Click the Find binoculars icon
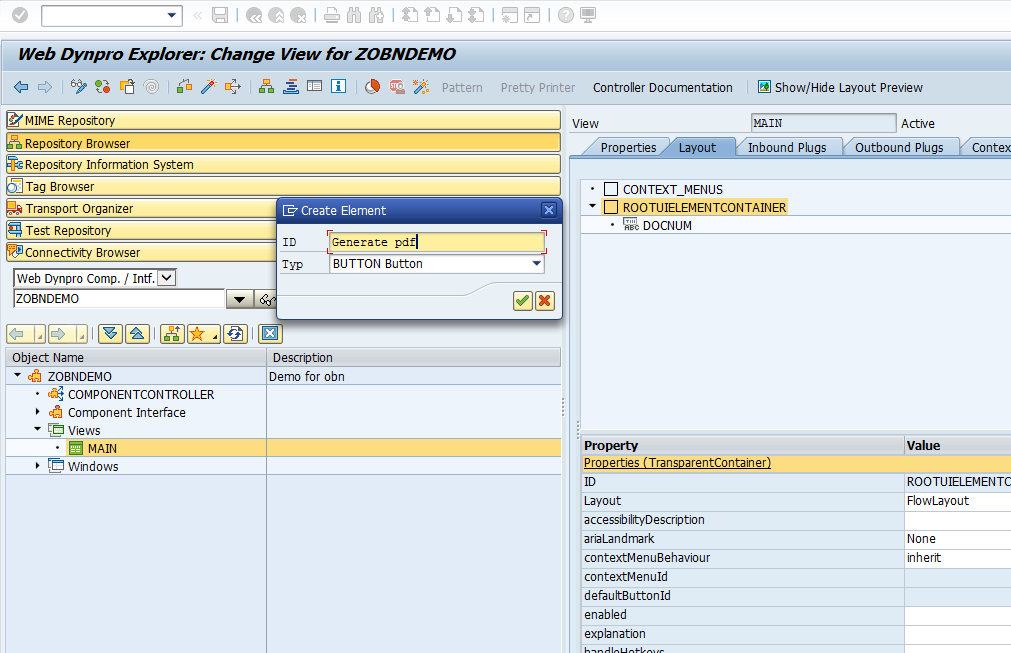Screen dimensions: 1011x653 tap(354, 15)
